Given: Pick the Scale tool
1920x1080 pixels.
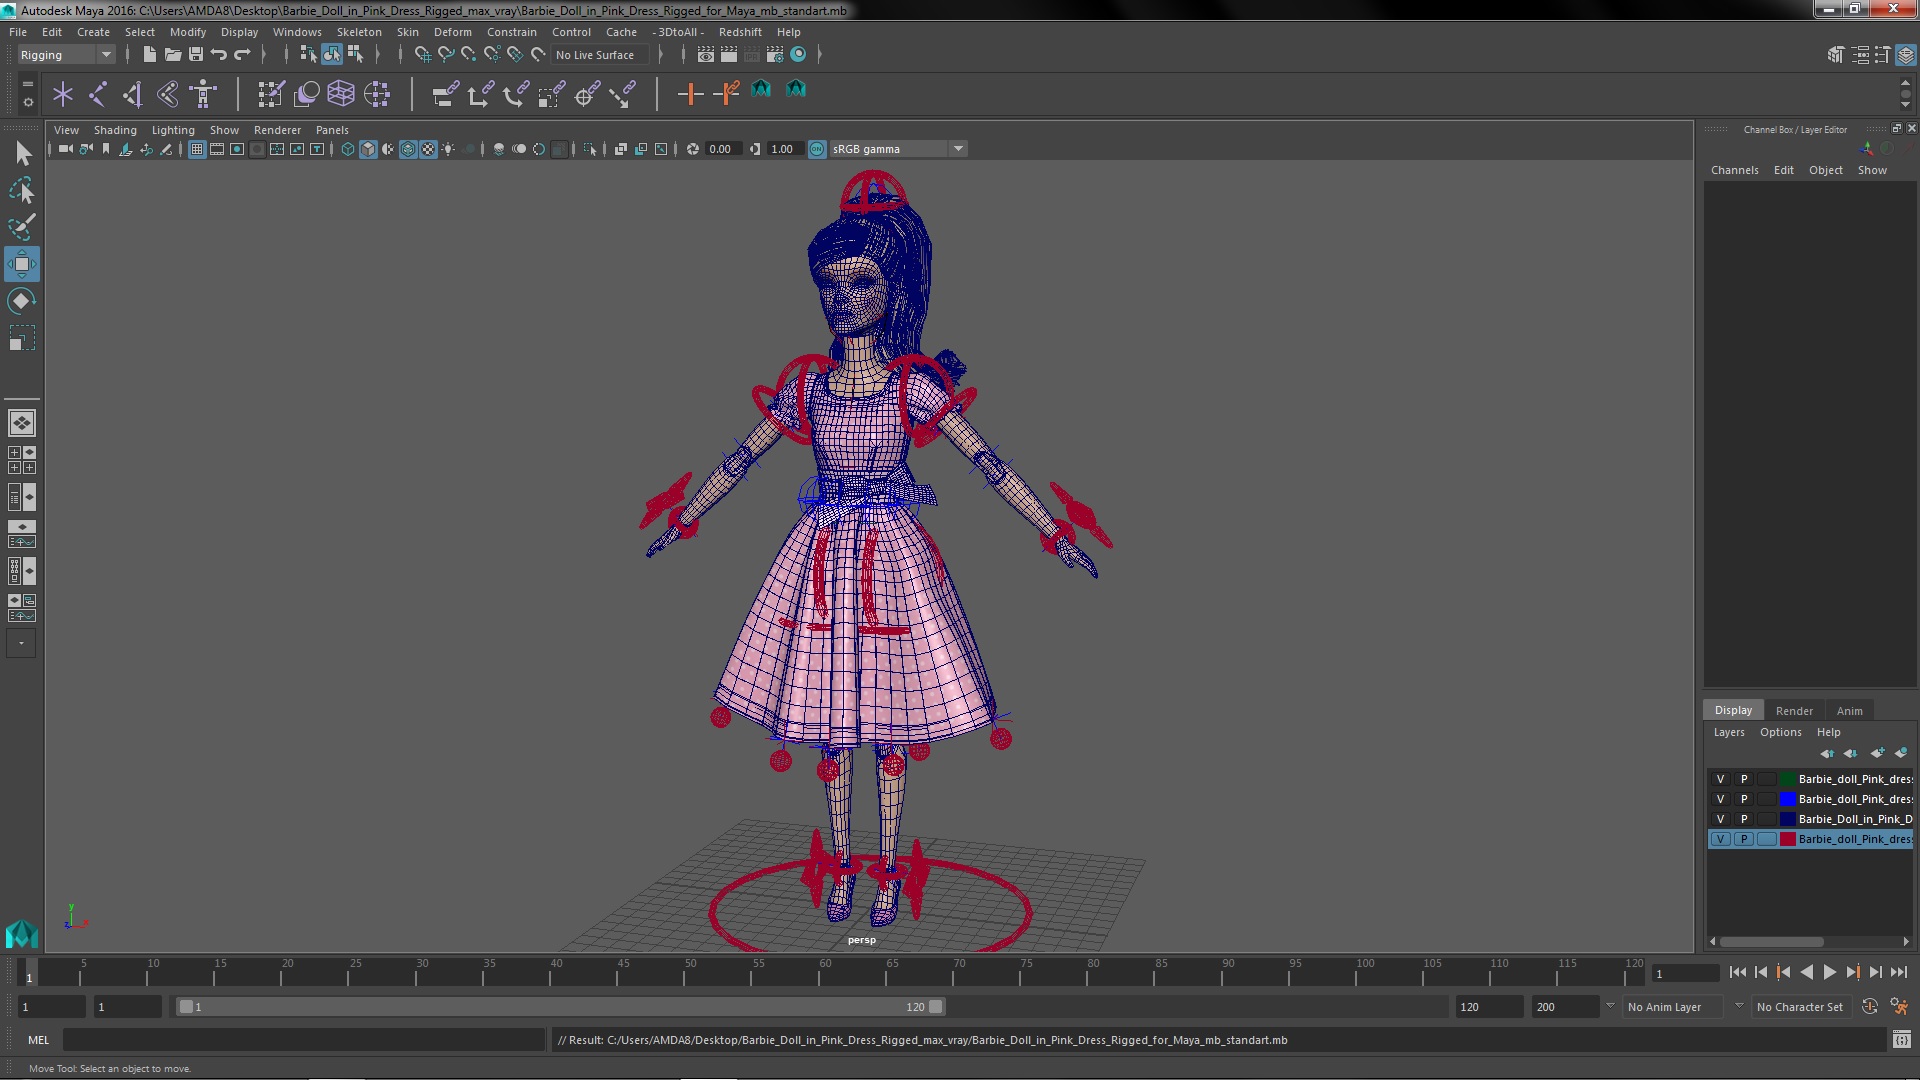Looking at the screenshot, I should pos(22,338).
